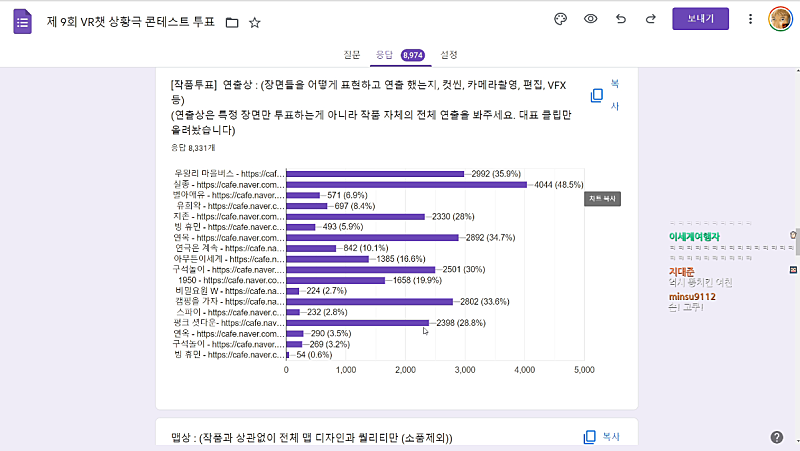Select the 1658 (19.9%) value label

pos(417,280)
